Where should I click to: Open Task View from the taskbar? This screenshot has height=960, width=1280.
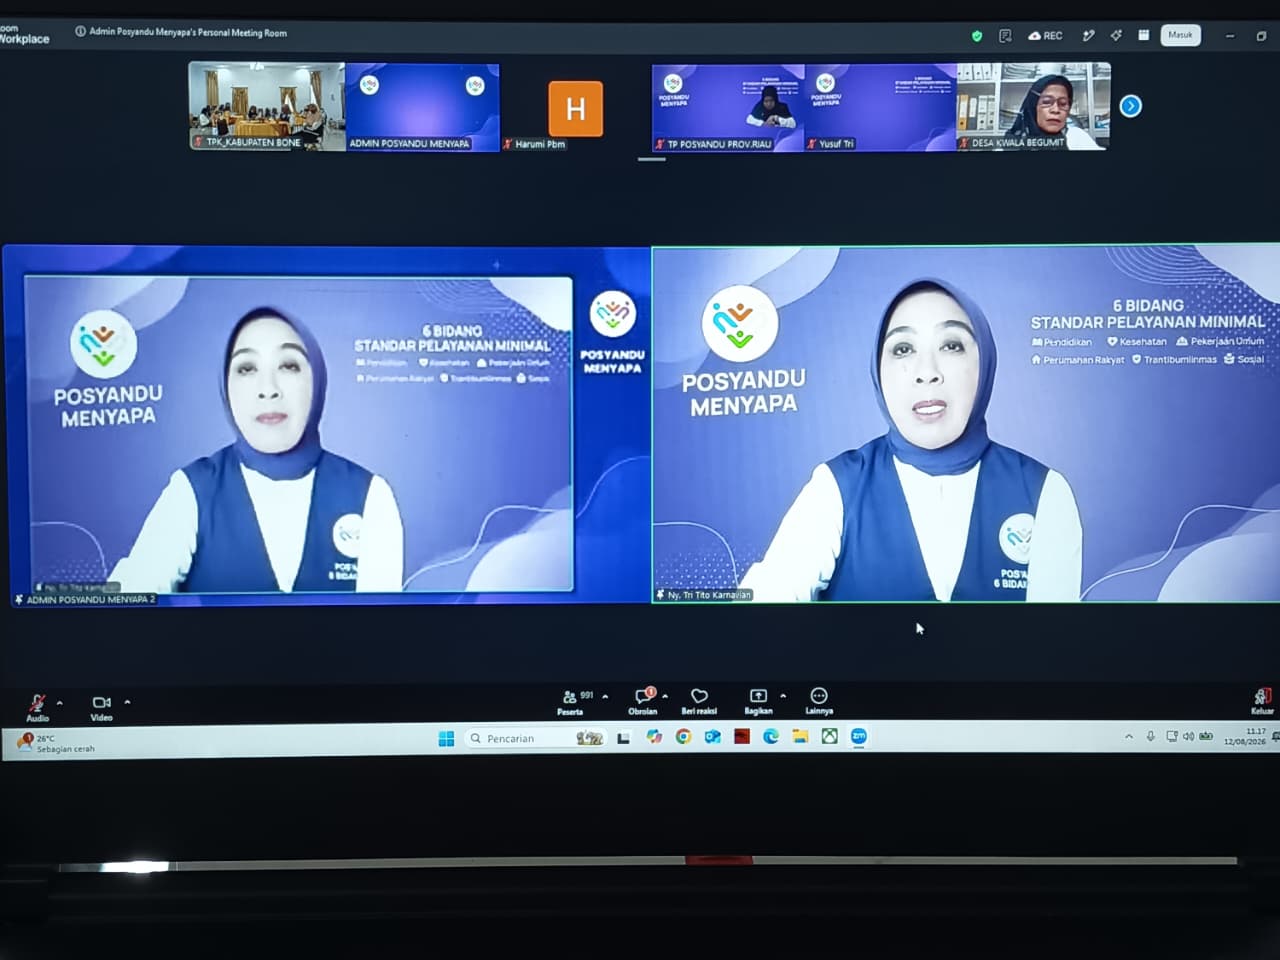(624, 738)
